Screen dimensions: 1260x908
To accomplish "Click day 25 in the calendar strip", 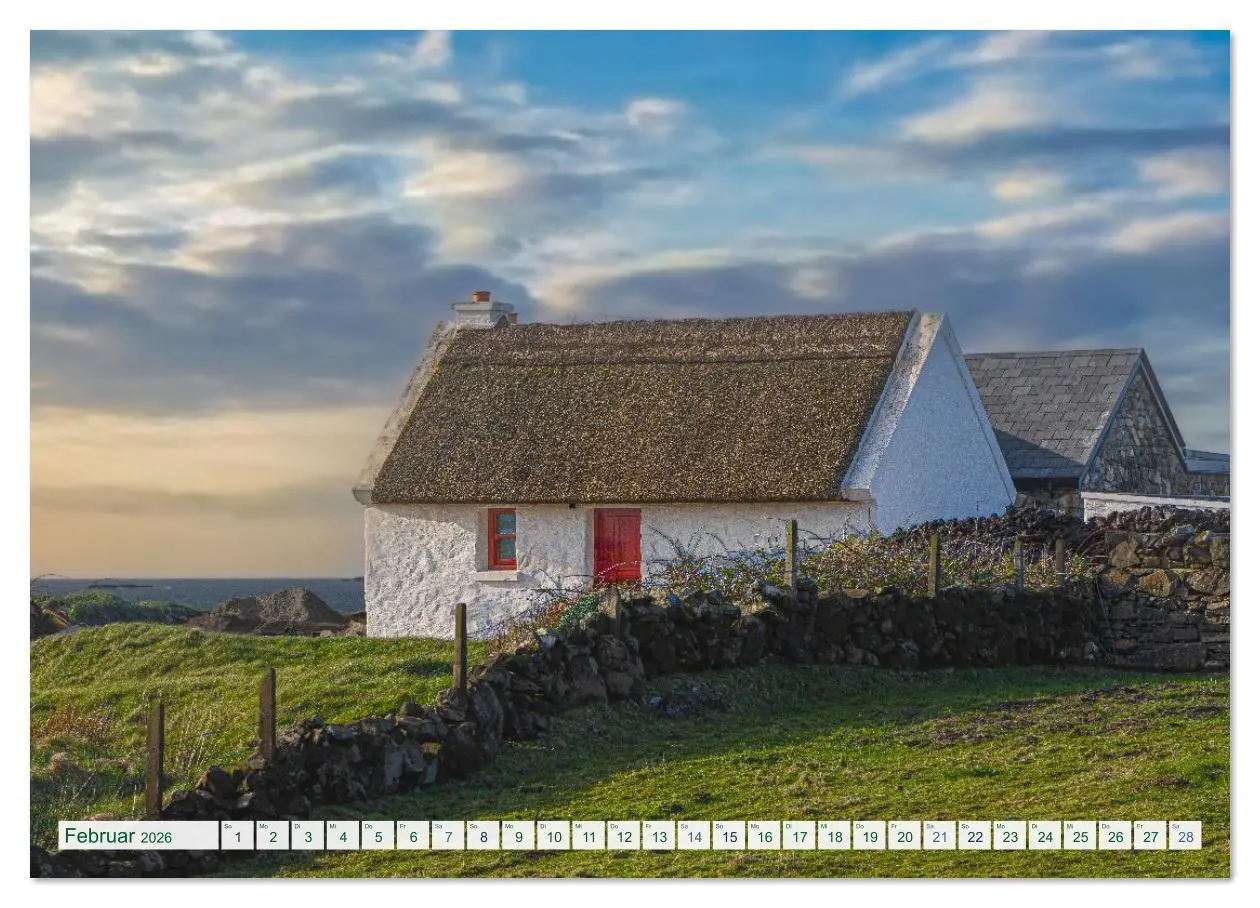I will pos(1079,836).
